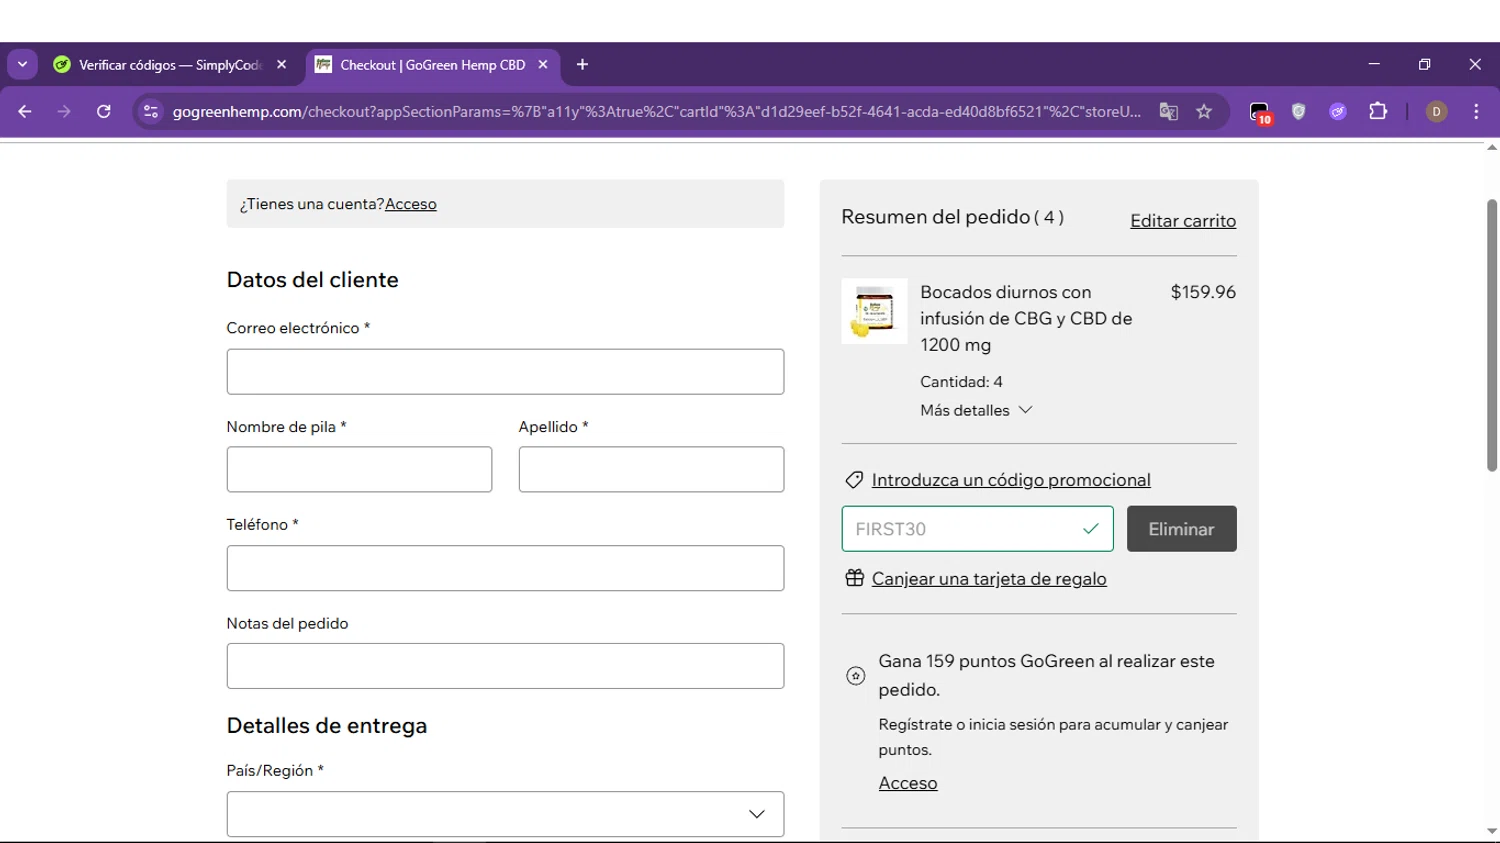Click the scrollbar up arrow
The height and width of the screenshot is (843, 1500).
[1491, 148]
